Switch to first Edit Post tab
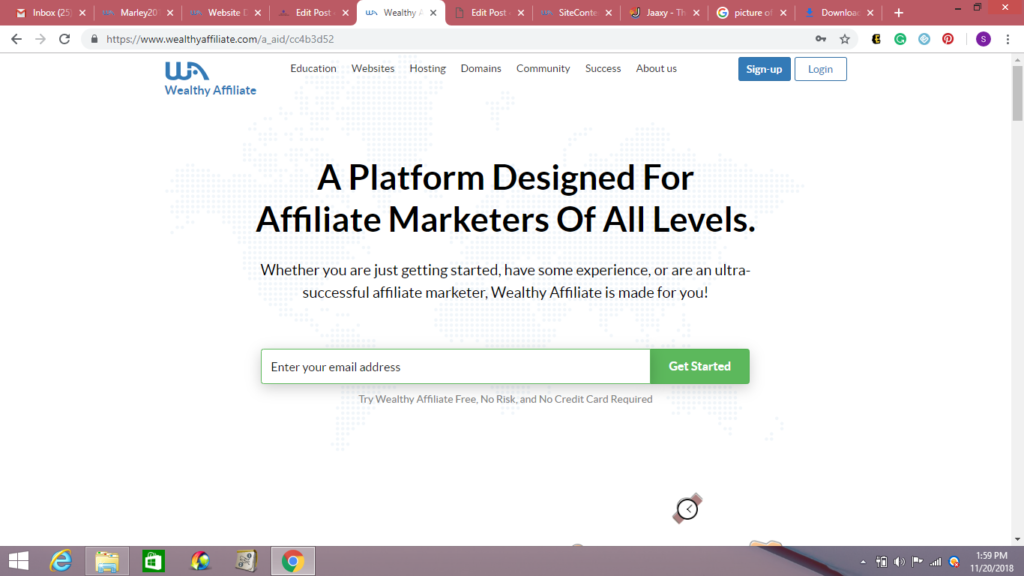This screenshot has height=576, width=1024. click(312, 12)
